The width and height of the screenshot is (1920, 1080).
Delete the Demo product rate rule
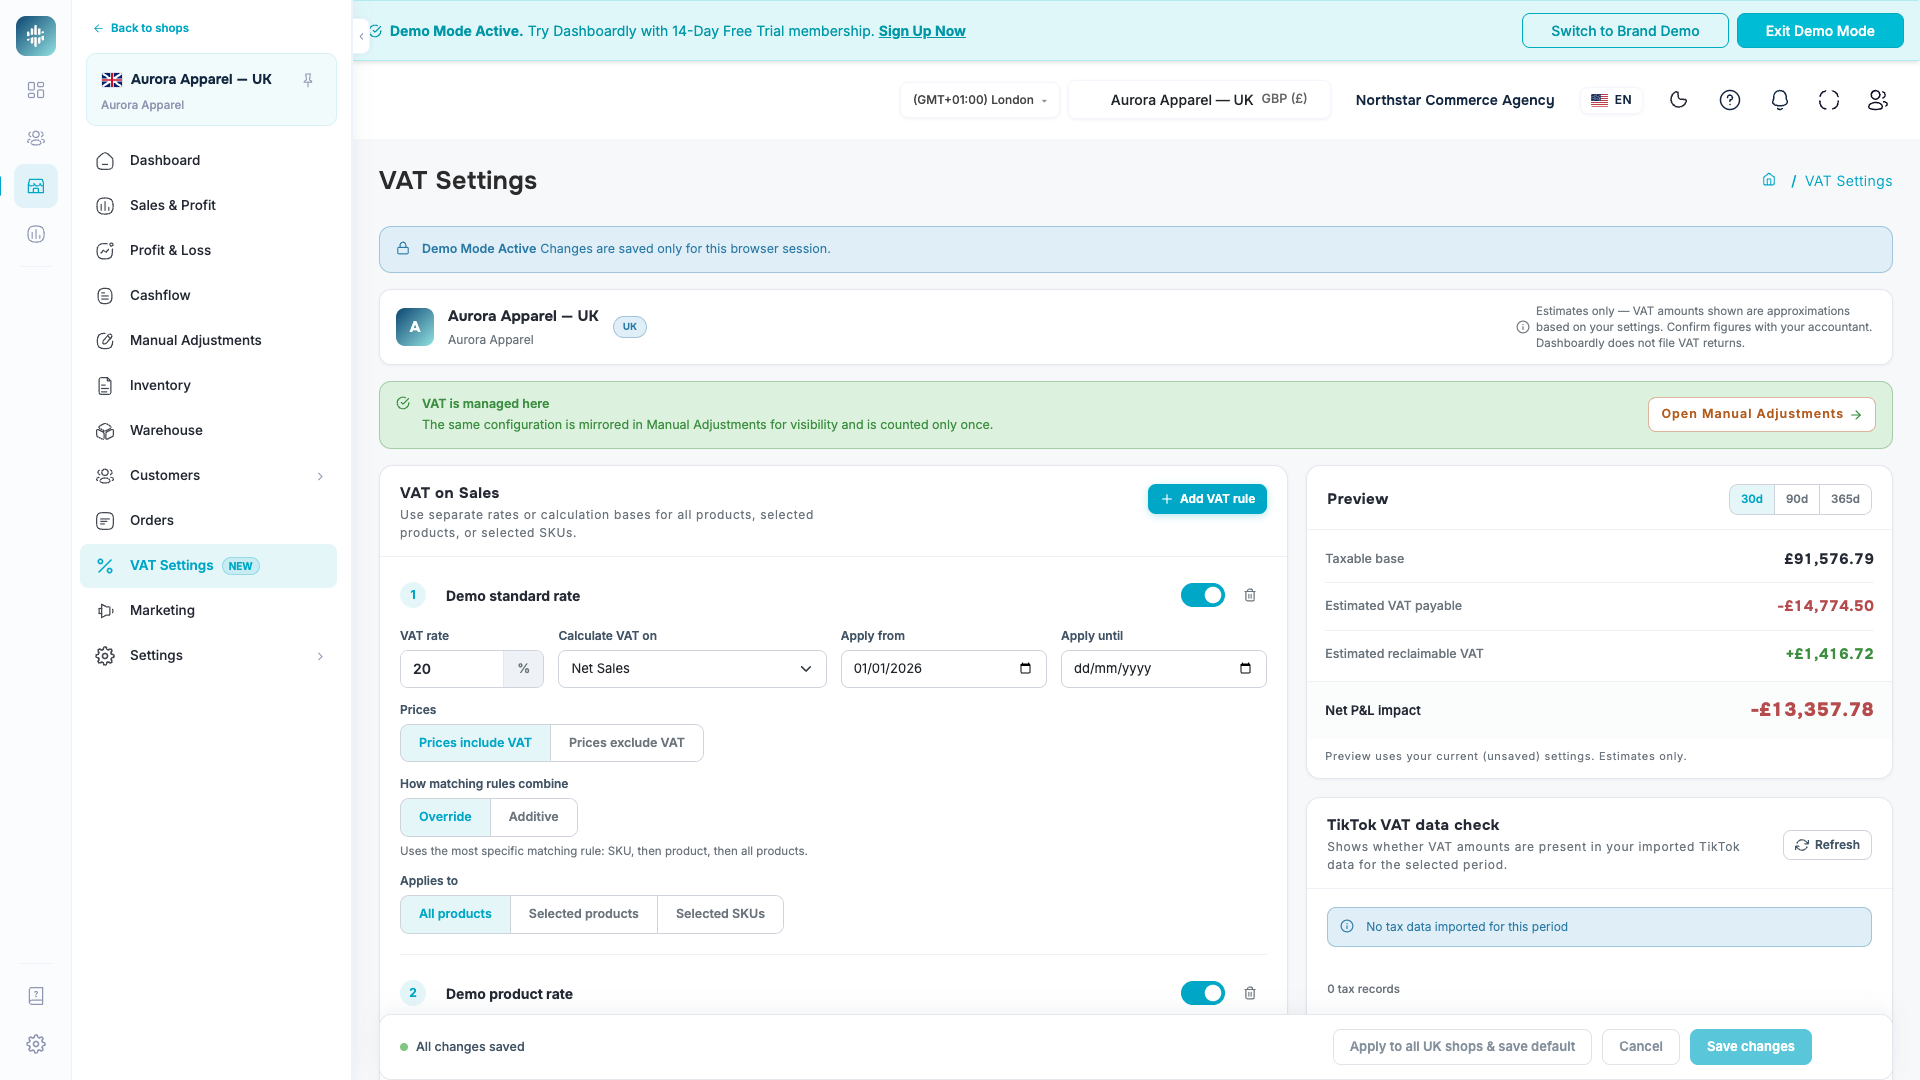1250,994
